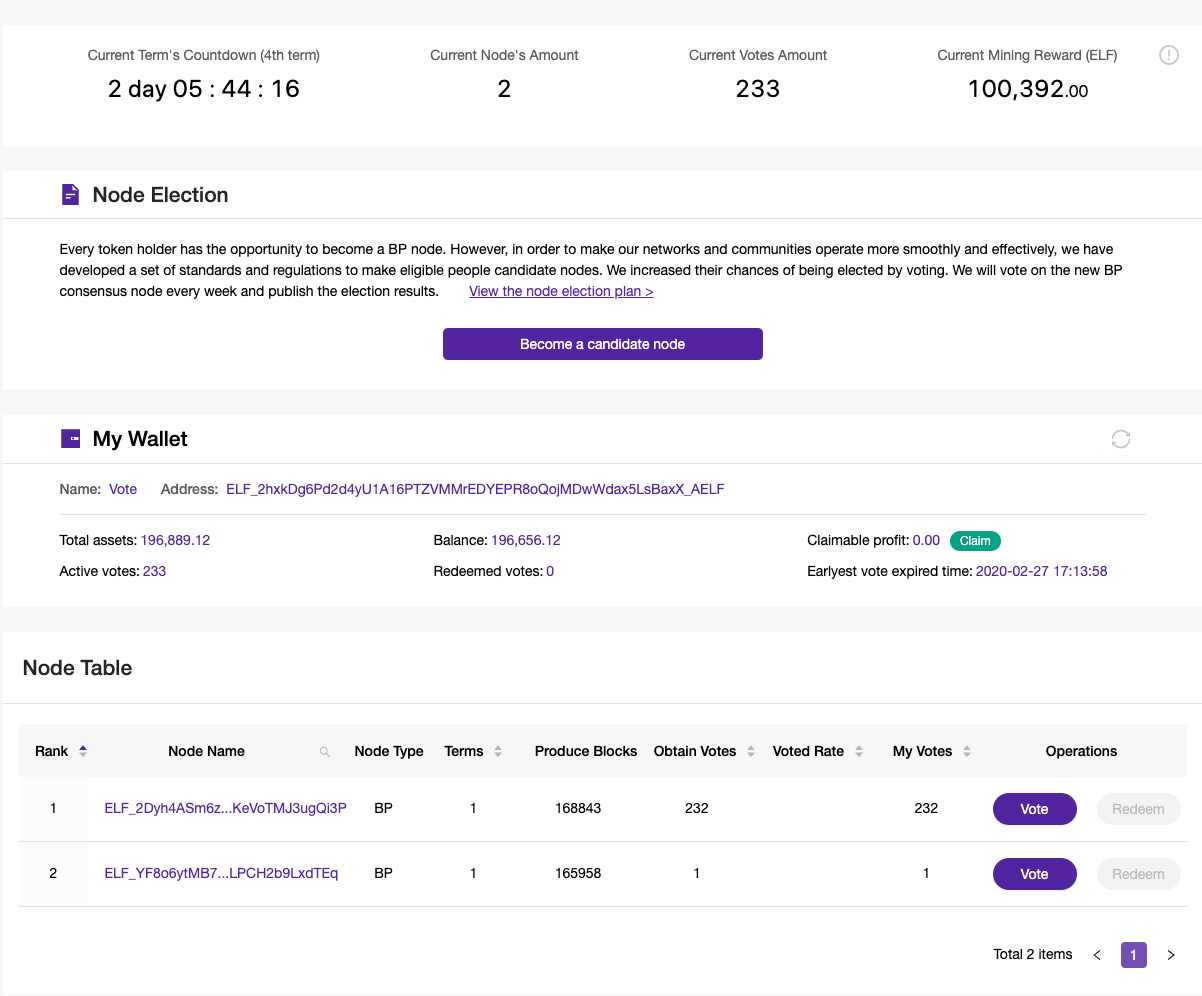Vote for node ELF_YF8o6ytMB7...LPCH2b9LxdTEq
Image resolution: width=1202 pixels, height=996 pixels.
point(1034,874)
